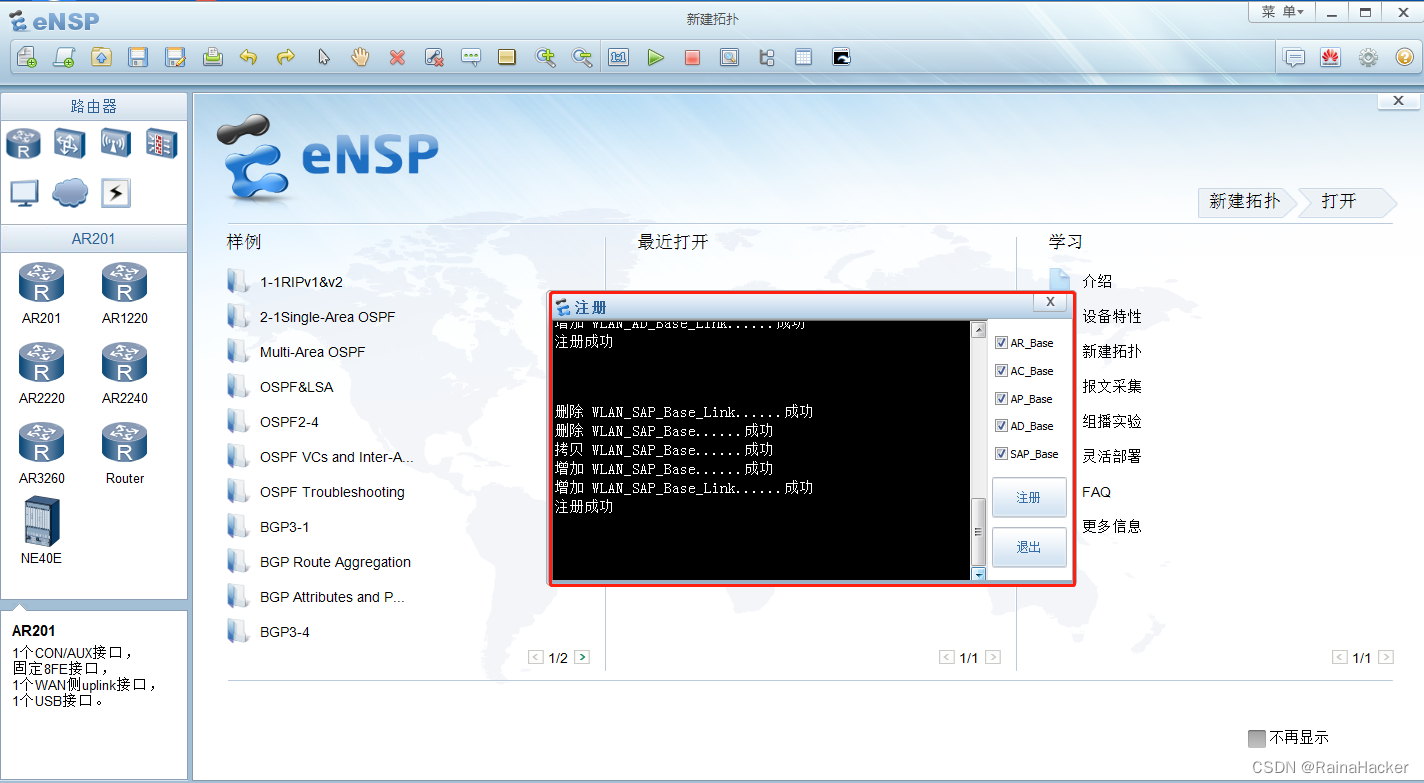Screen dimensions: 1424x783
Task: Open the 菜单 dropdown
Action: click(x=1281, y=12)
